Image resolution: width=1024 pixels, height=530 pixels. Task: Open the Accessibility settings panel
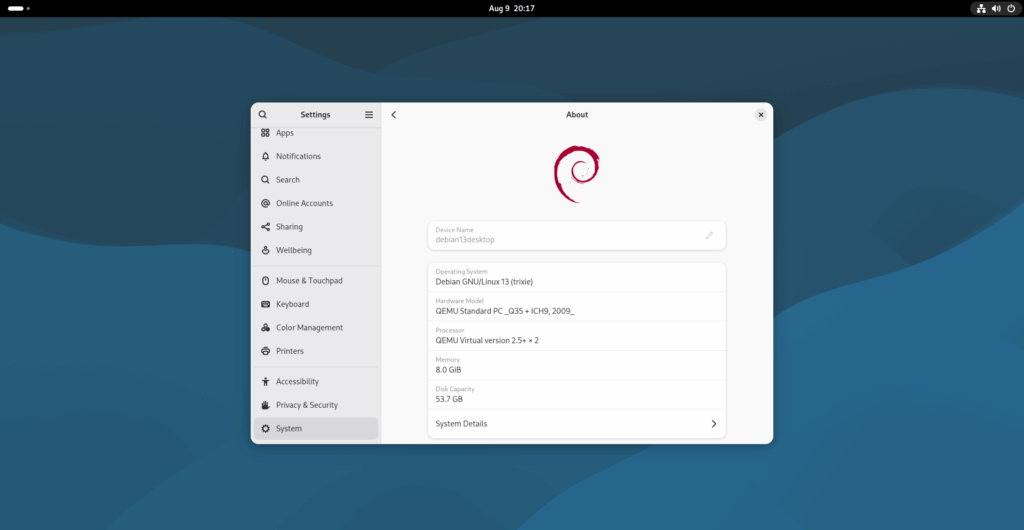[x=315, y=381]
